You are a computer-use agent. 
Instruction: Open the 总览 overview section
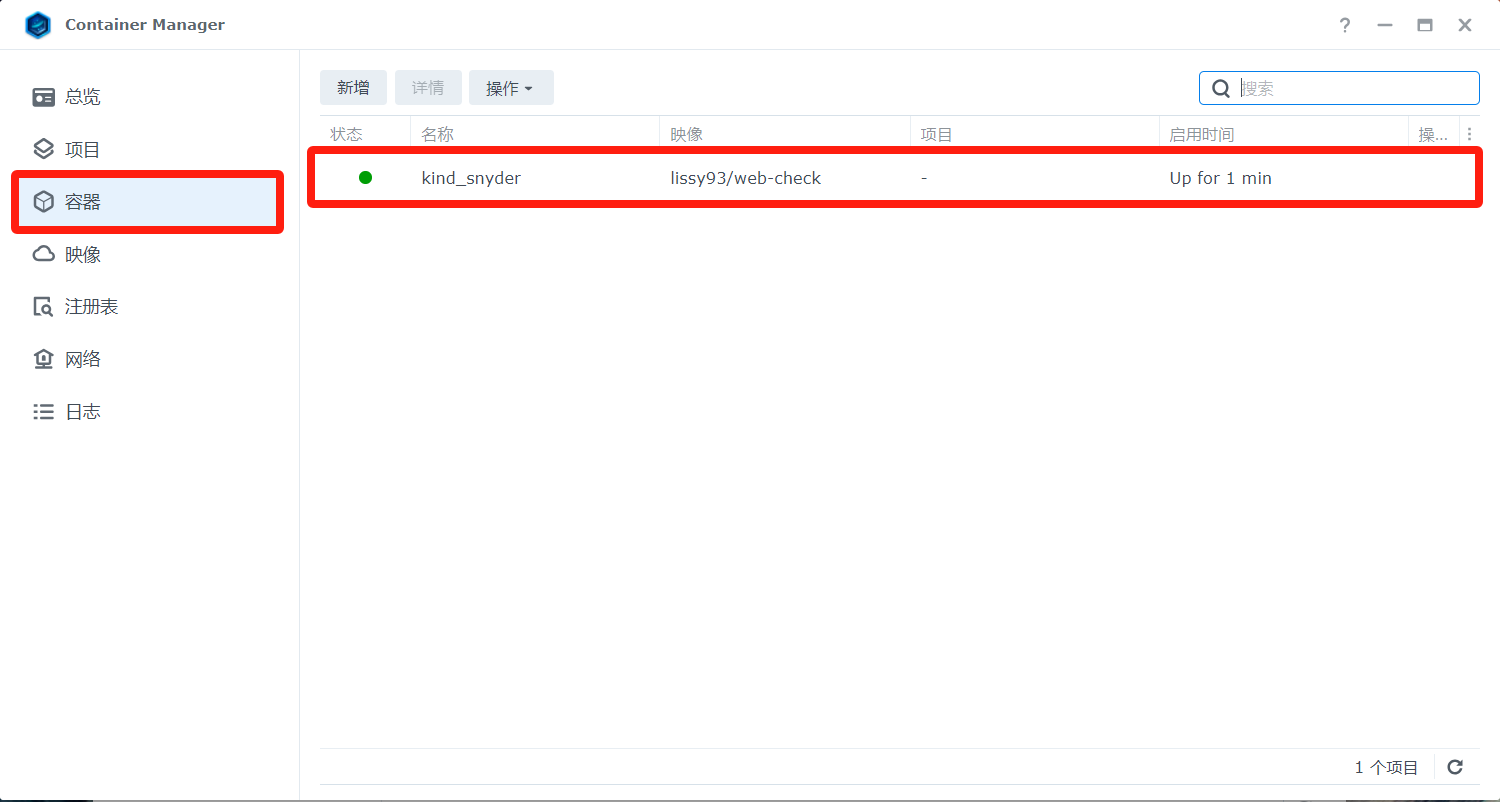point(82,97)
